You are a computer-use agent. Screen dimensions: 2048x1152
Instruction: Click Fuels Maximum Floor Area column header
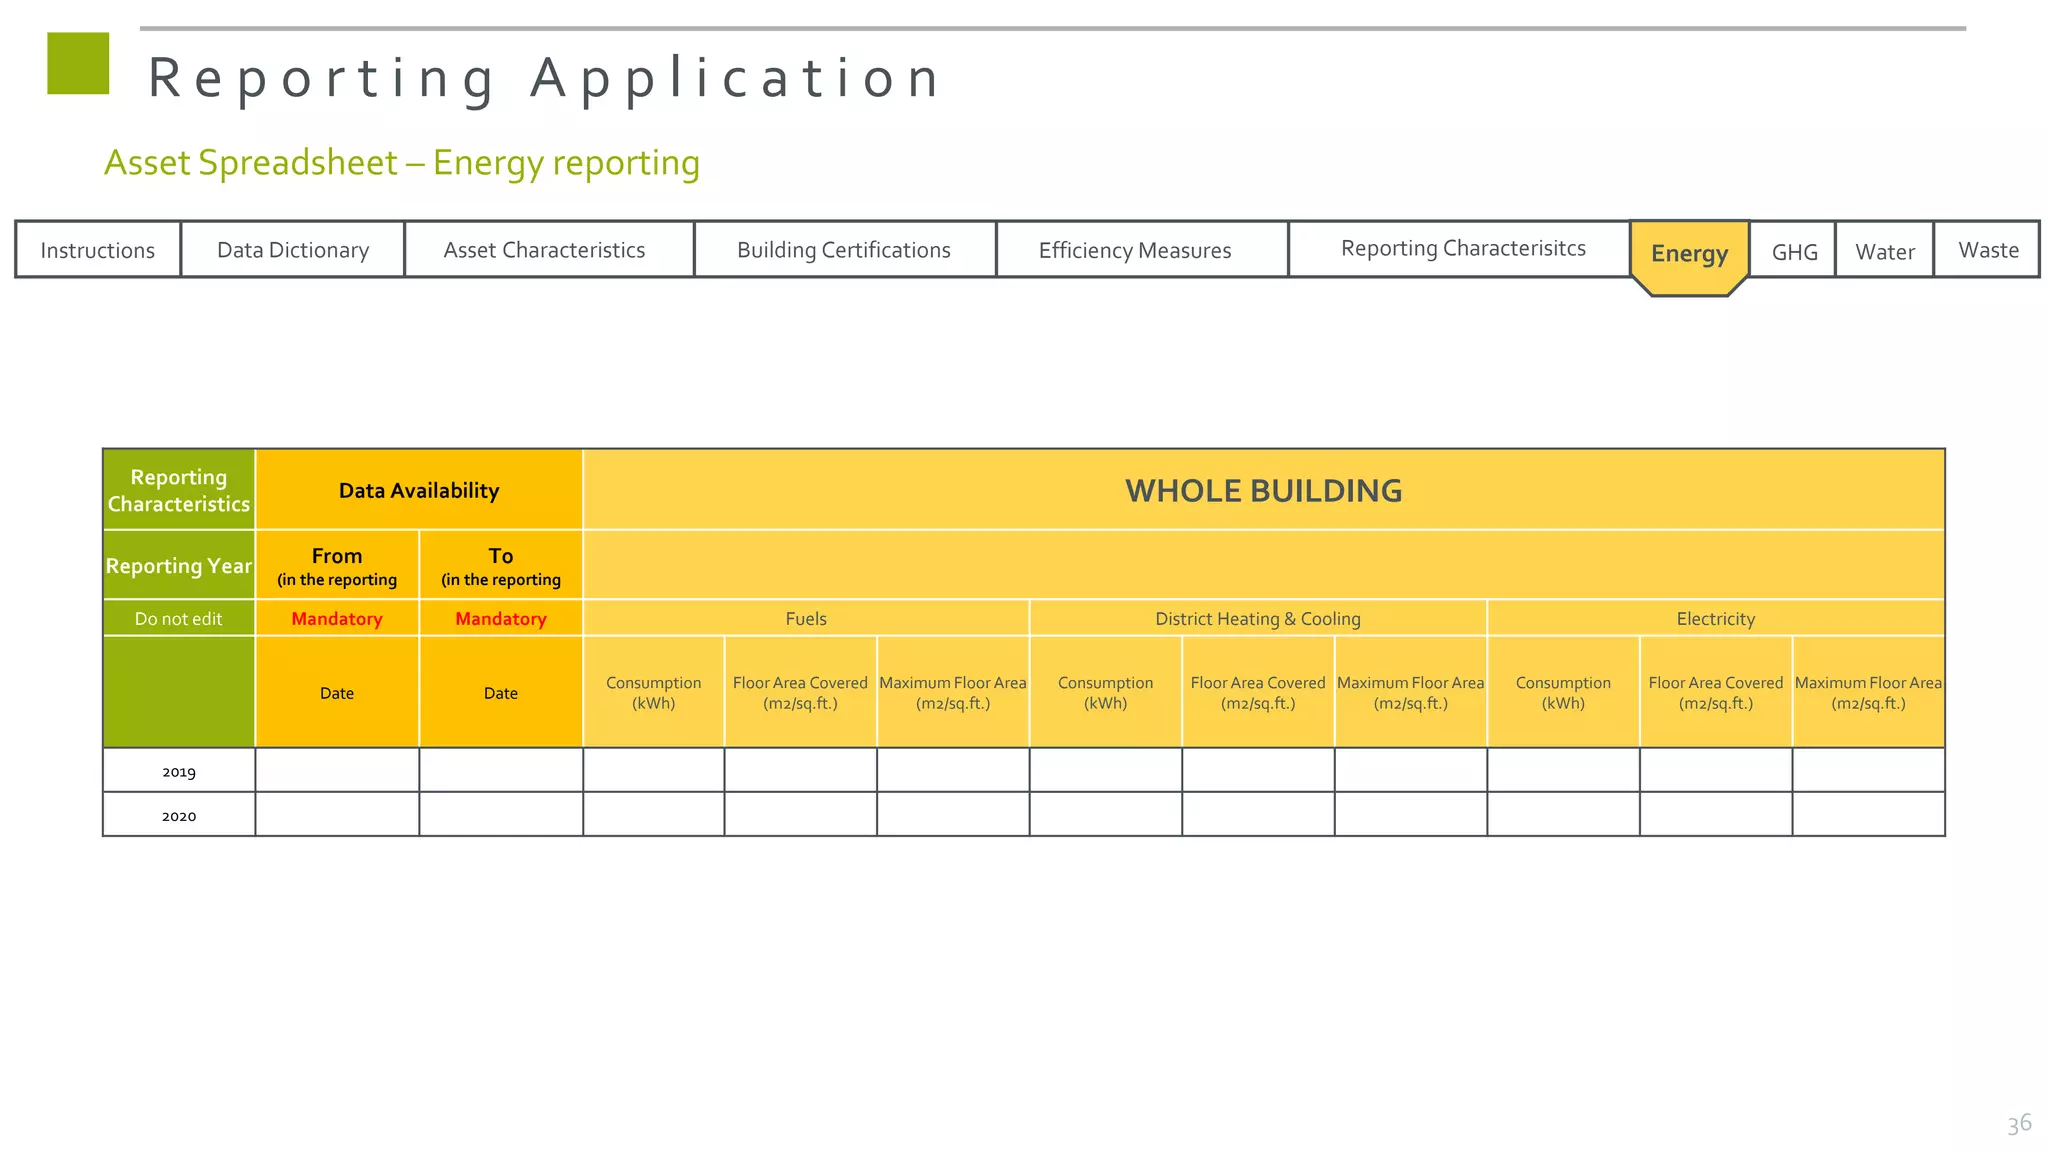click(x=953, y=692)
